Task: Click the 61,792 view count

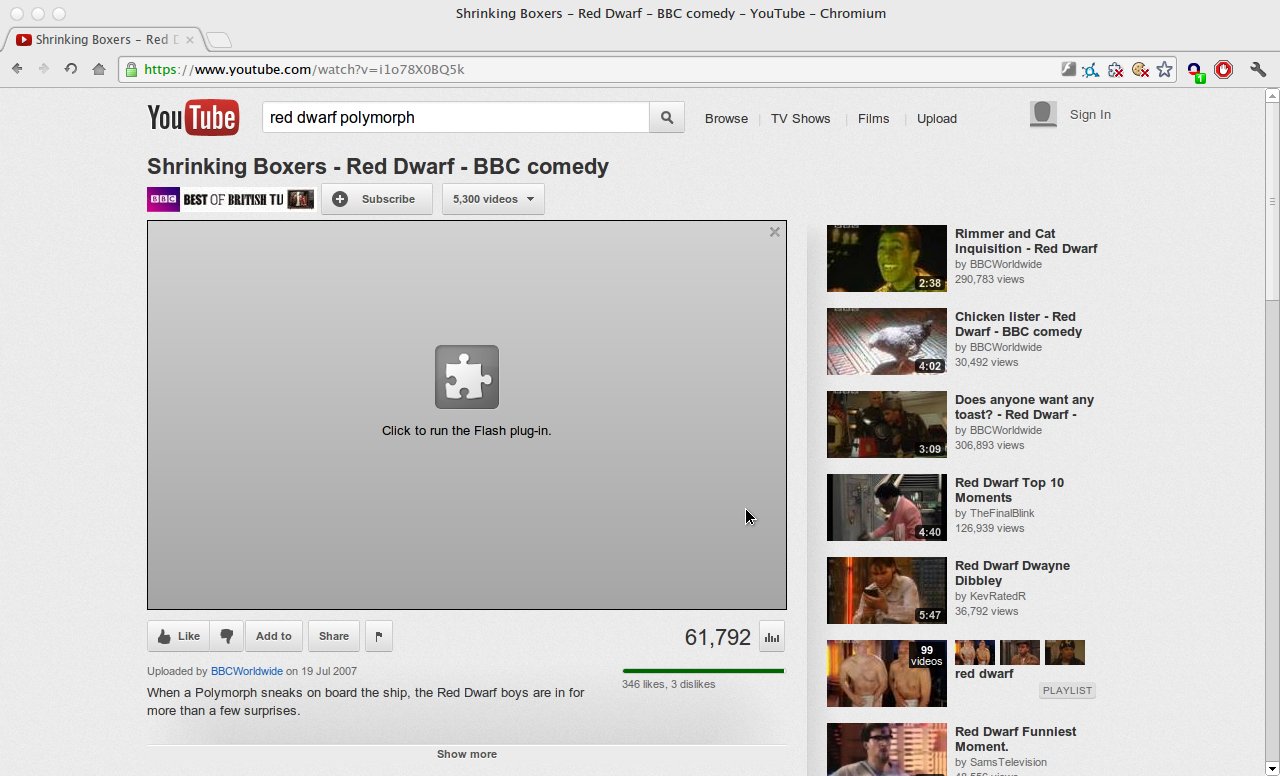Action: [717, 637]
